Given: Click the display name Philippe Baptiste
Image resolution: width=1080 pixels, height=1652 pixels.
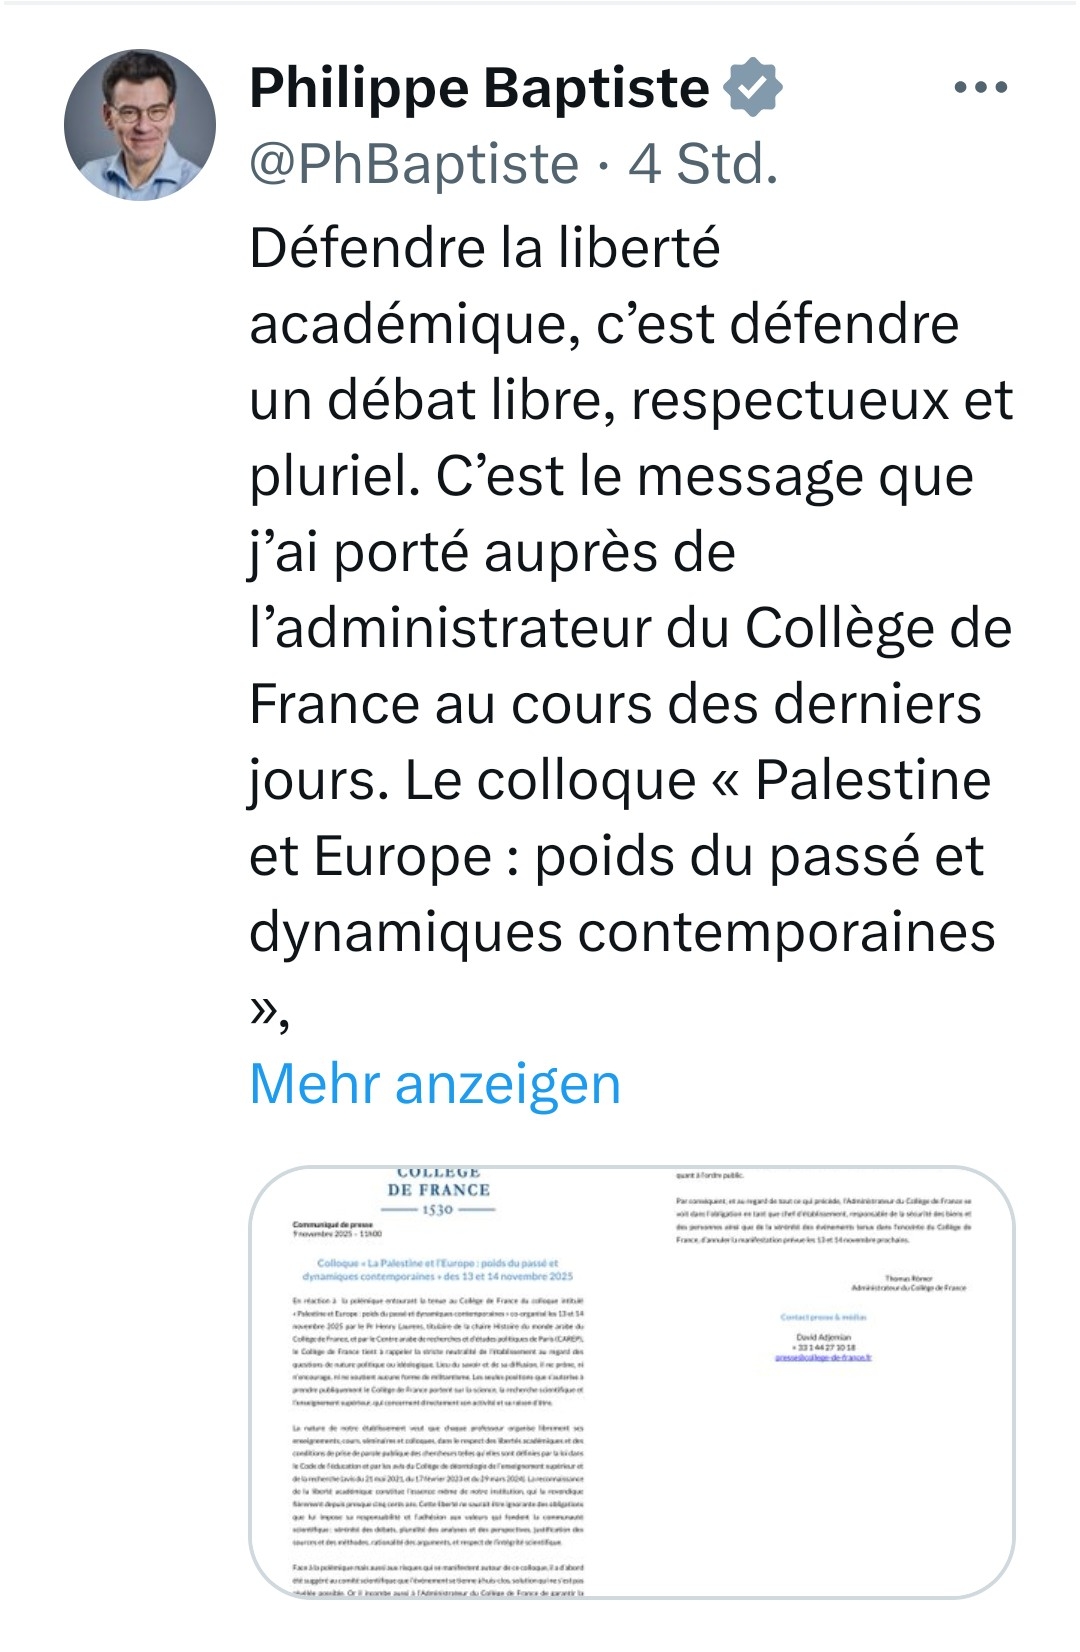Looking at the screenshot, I should (x=479, y=88).
